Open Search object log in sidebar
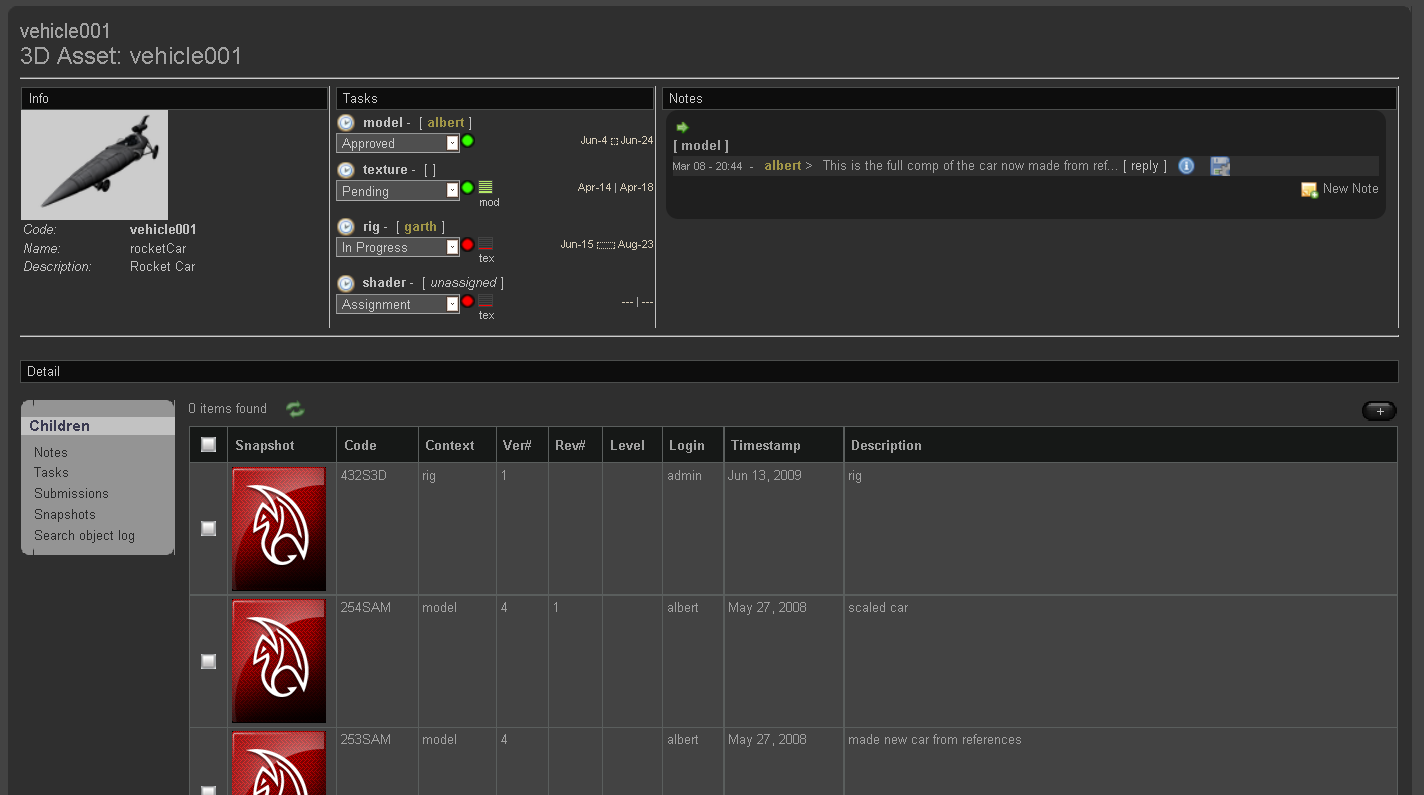 point(84,536)
